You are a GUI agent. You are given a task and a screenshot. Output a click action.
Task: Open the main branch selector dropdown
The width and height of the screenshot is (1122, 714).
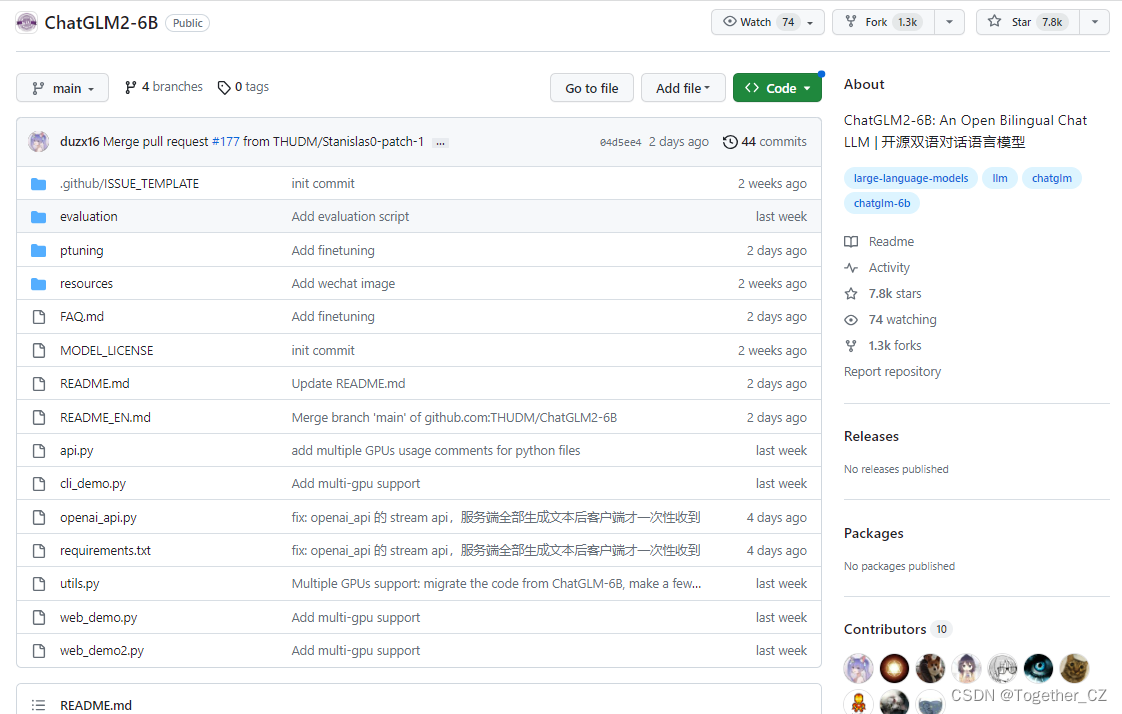62,88
